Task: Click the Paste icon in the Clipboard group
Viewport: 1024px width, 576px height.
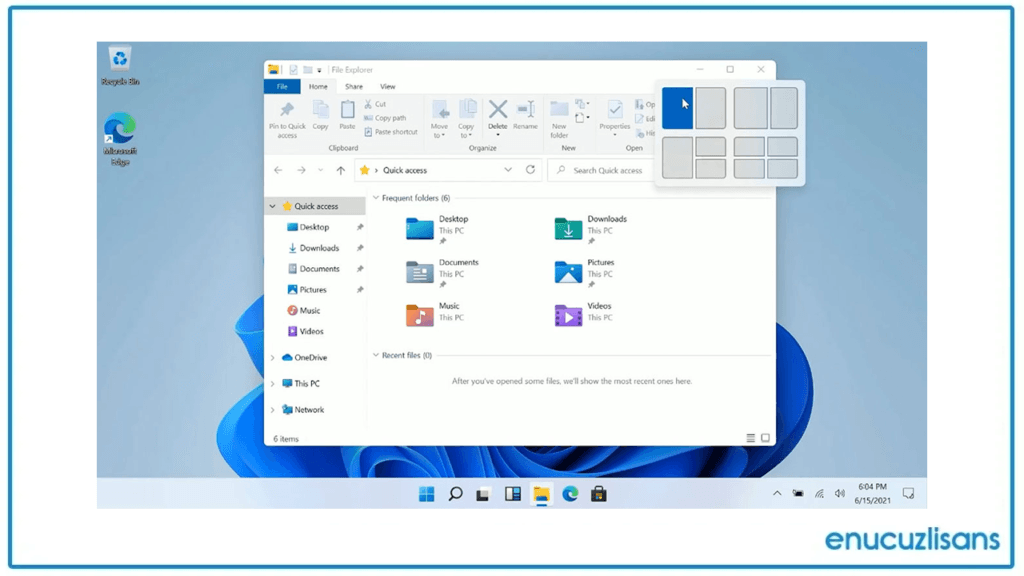Action: tap(347, 111)
